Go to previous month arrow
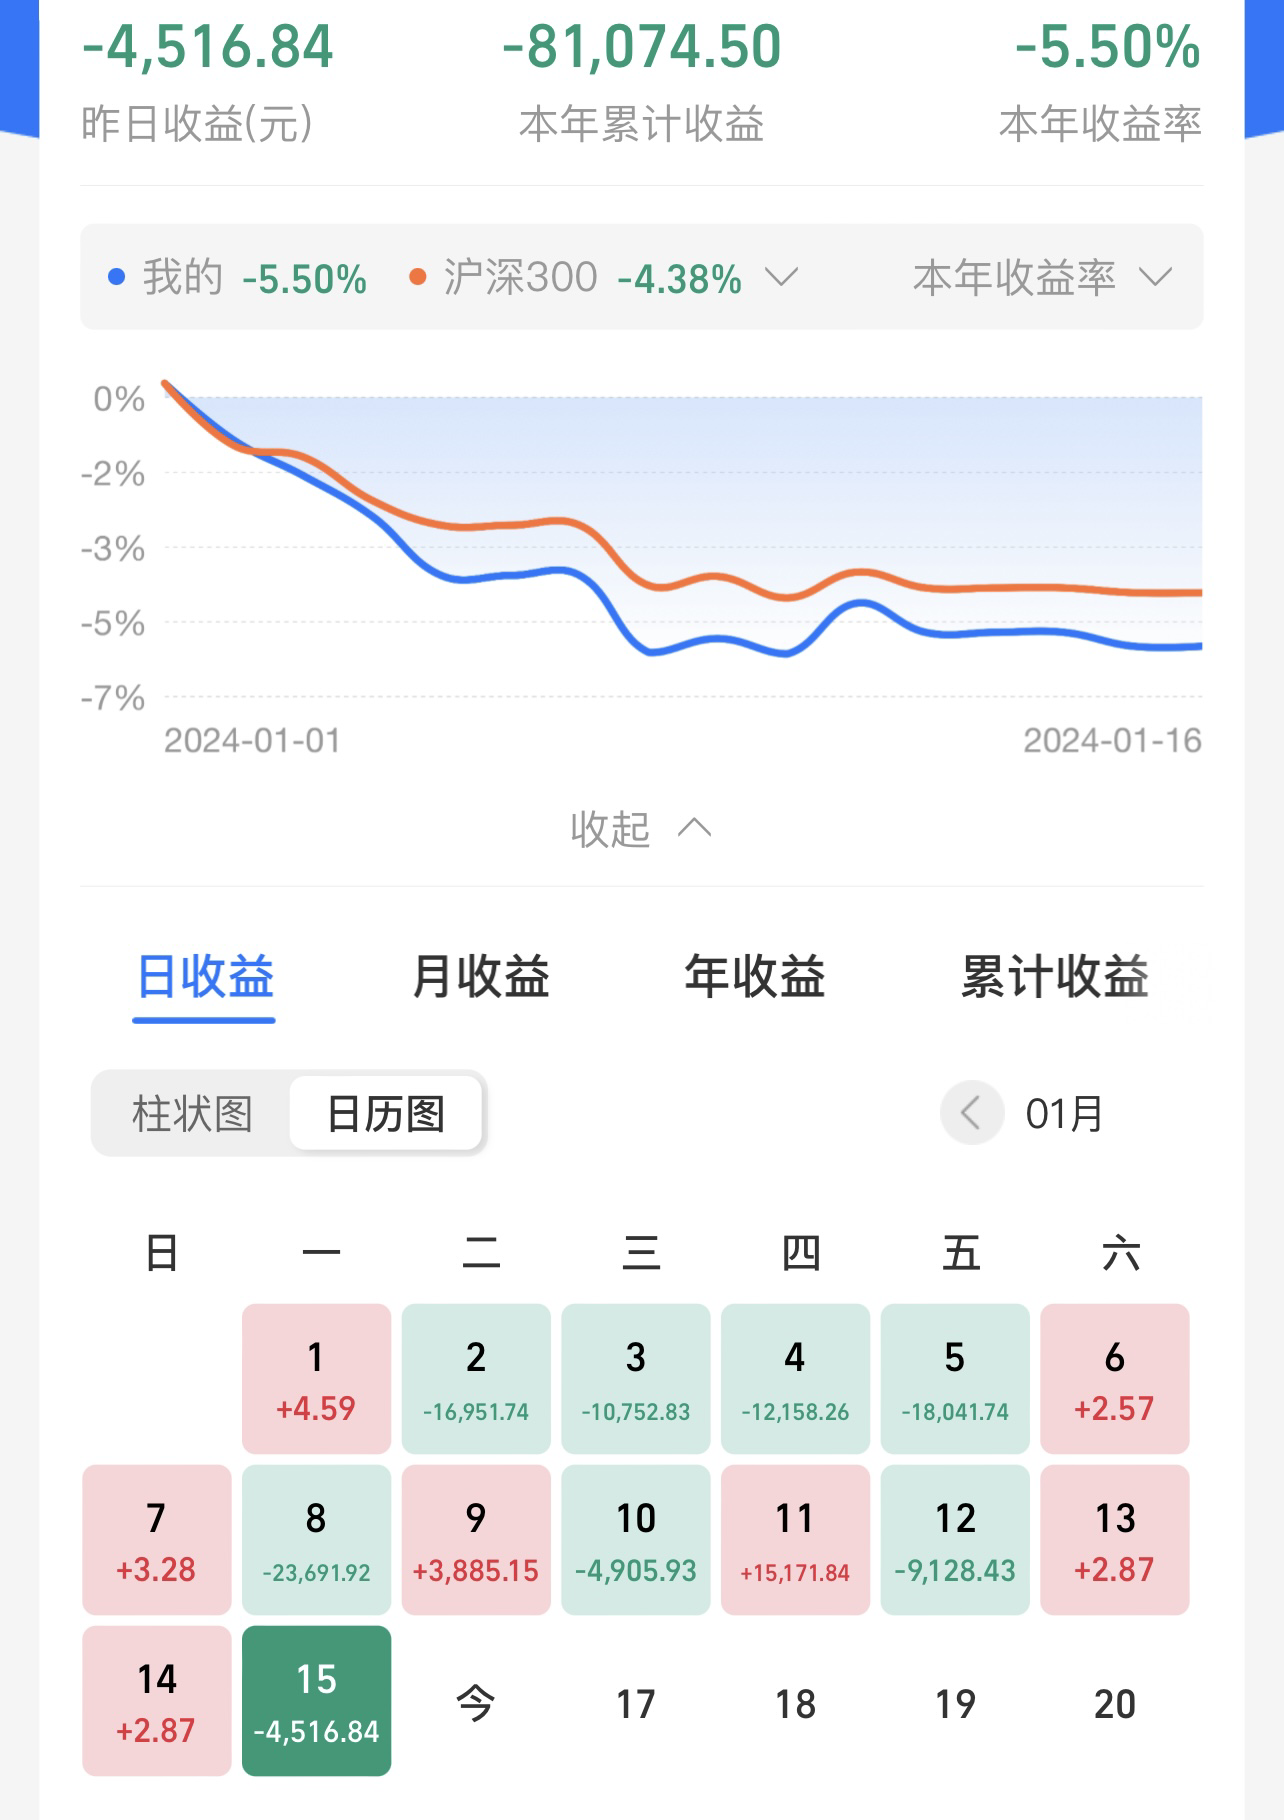Viewport: 1284px width, 1820px height. pyautogui.click(x=971, y=1112)
